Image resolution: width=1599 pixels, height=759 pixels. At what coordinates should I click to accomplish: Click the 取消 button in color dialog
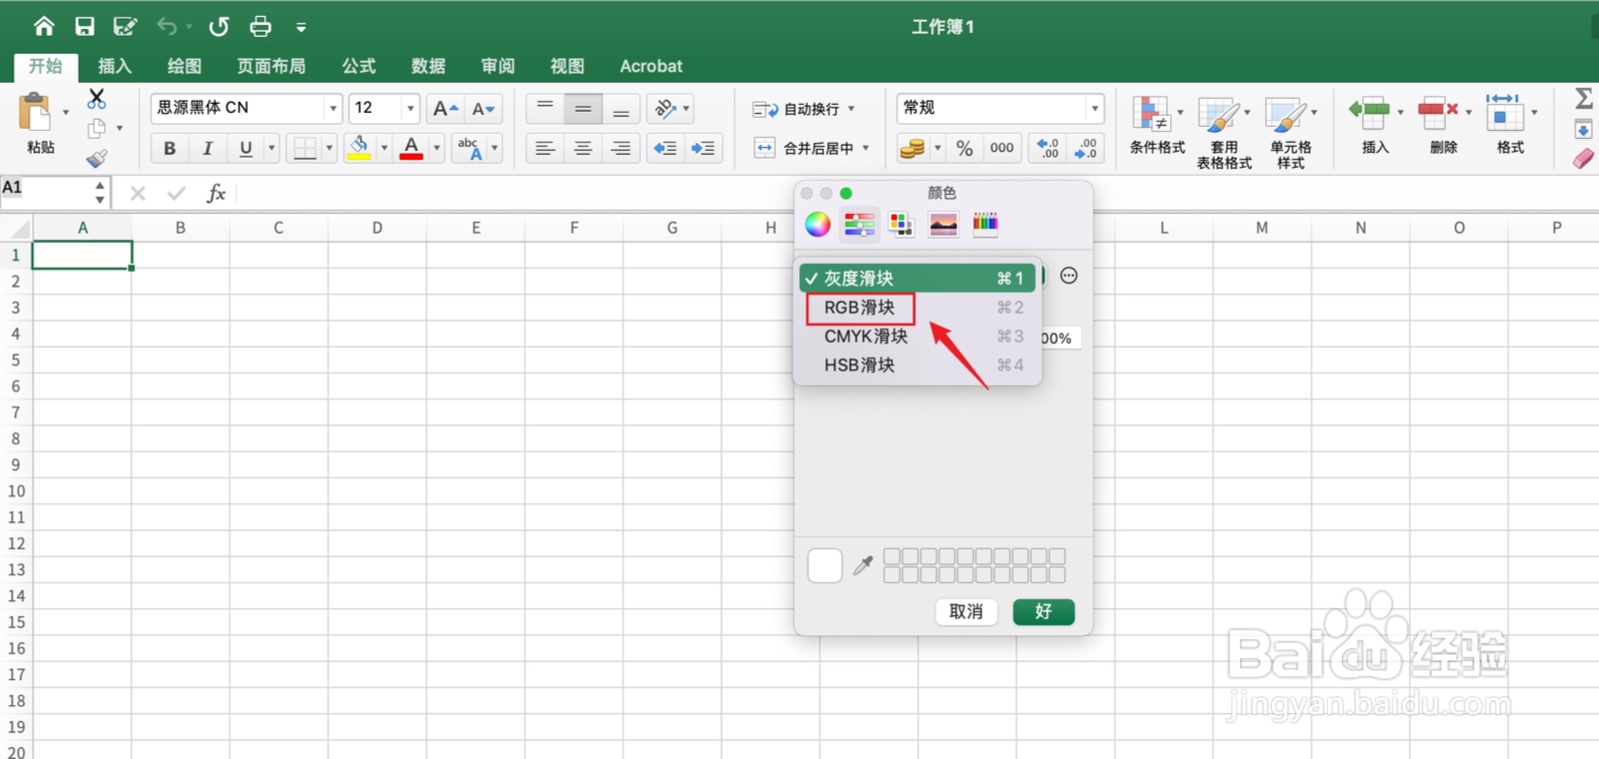[966, 612]
